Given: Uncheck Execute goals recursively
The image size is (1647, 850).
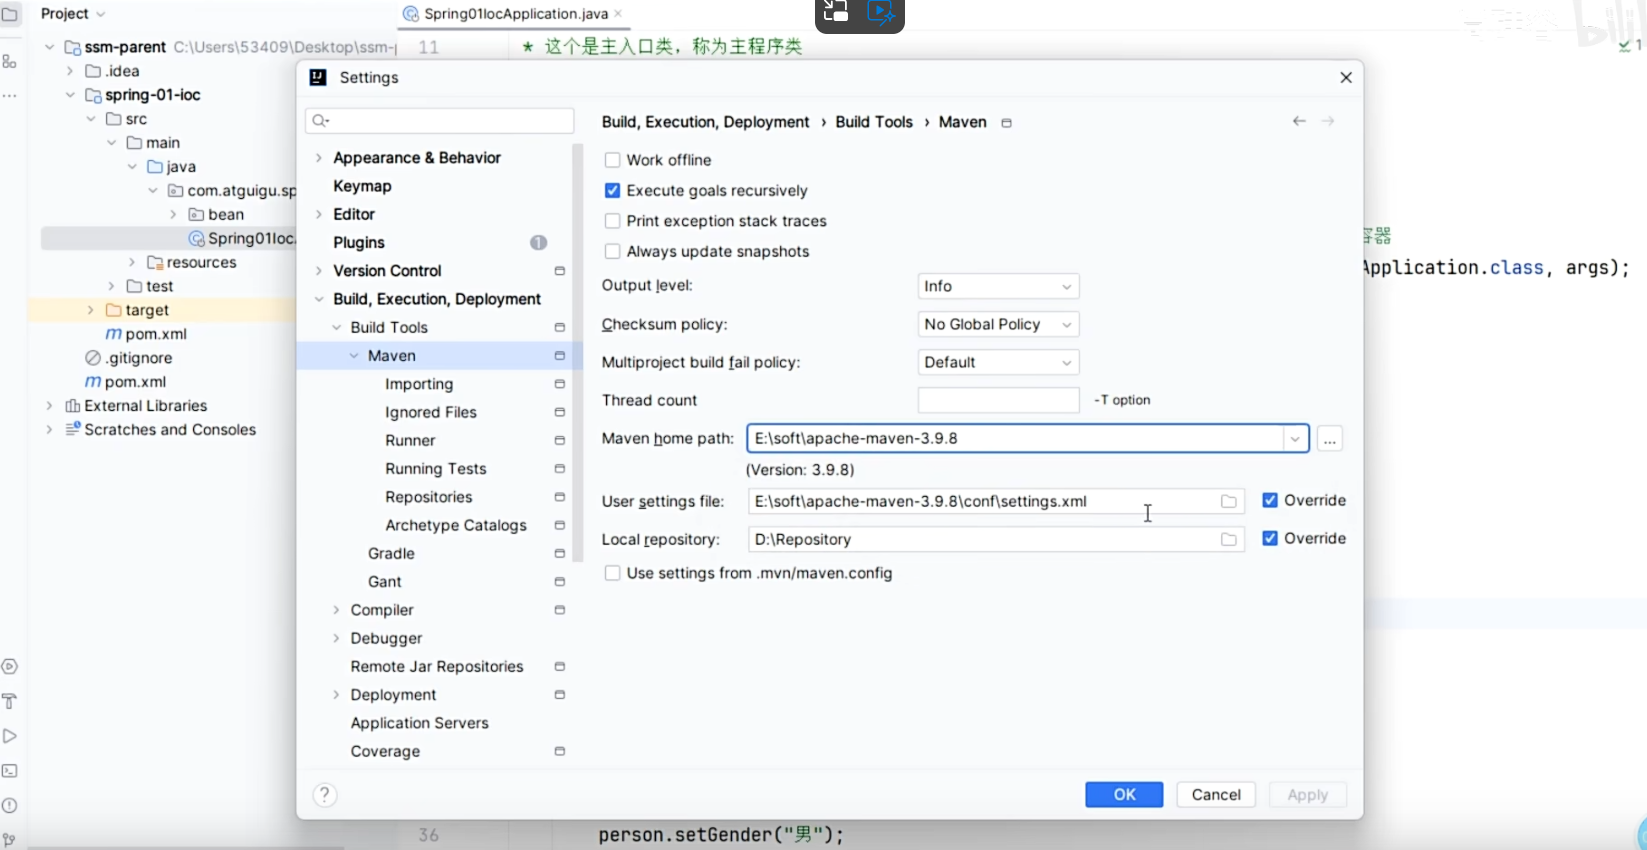Looking at the screenshot, I should tap(613, 191).
